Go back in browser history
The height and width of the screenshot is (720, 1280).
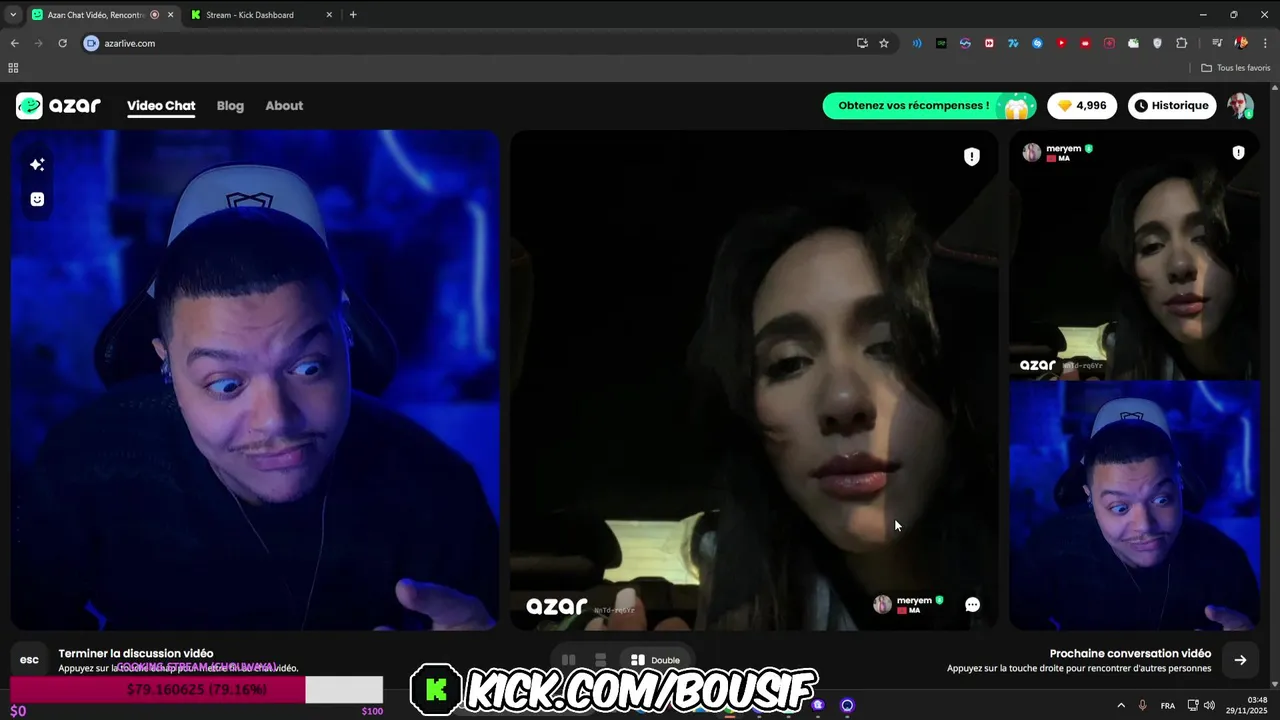click(14, 43)
